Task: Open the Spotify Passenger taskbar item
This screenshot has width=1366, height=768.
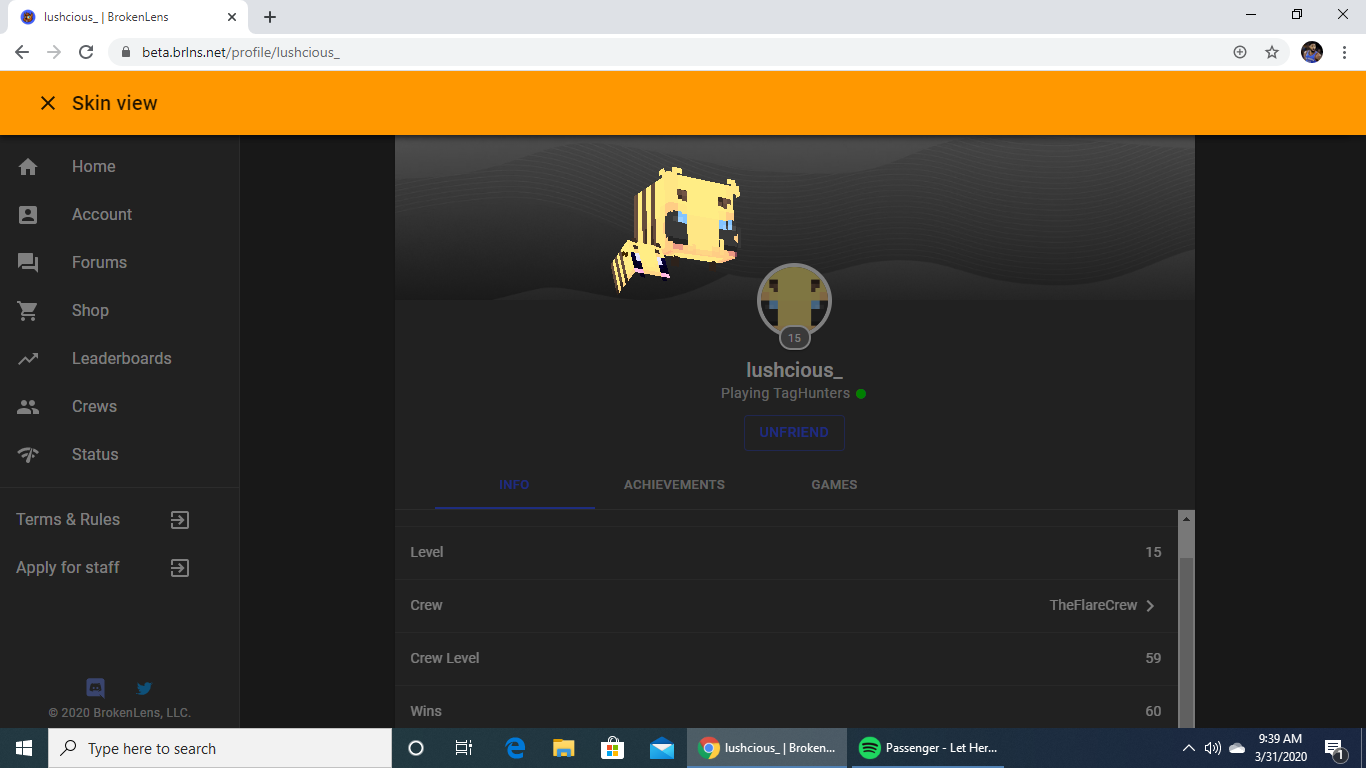Action: (929, 748)
